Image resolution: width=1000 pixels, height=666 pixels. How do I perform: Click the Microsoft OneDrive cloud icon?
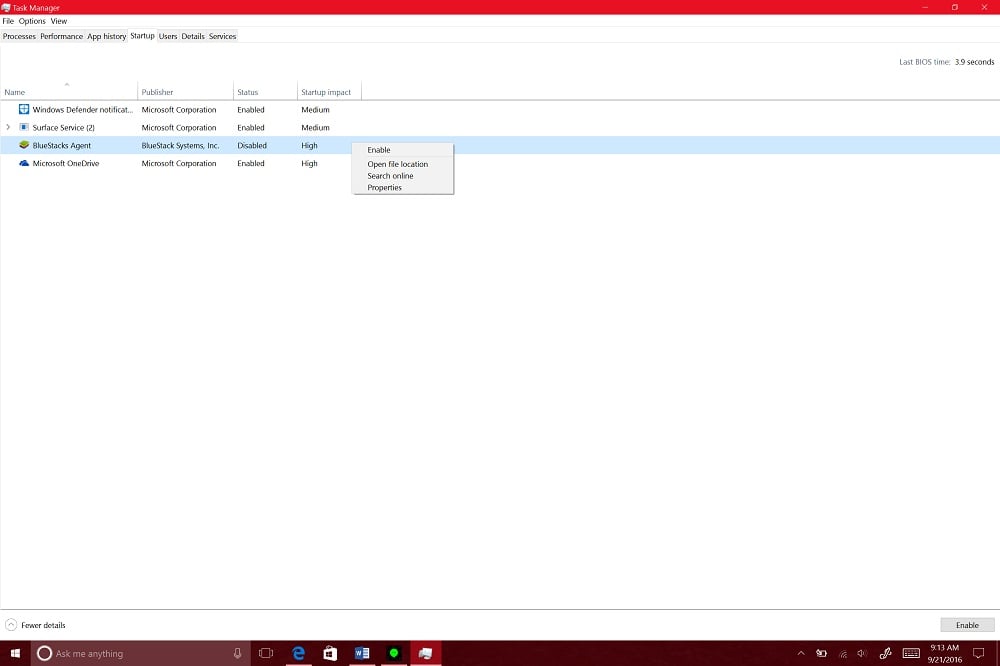click(23, 163)
